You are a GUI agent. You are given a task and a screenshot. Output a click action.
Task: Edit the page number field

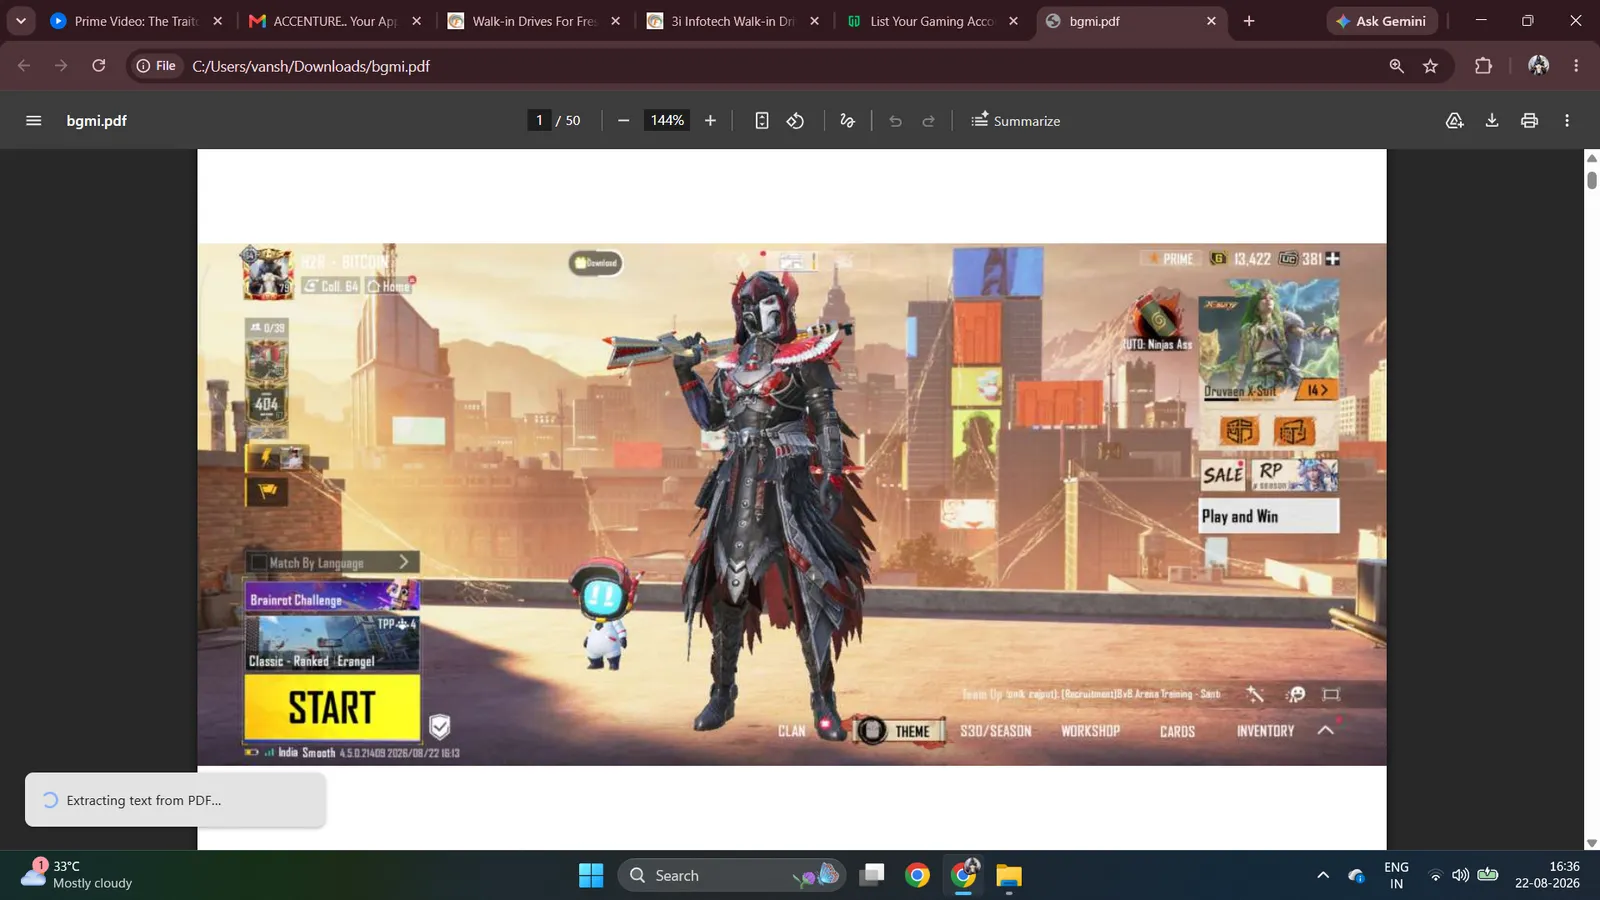click(539, 120)
